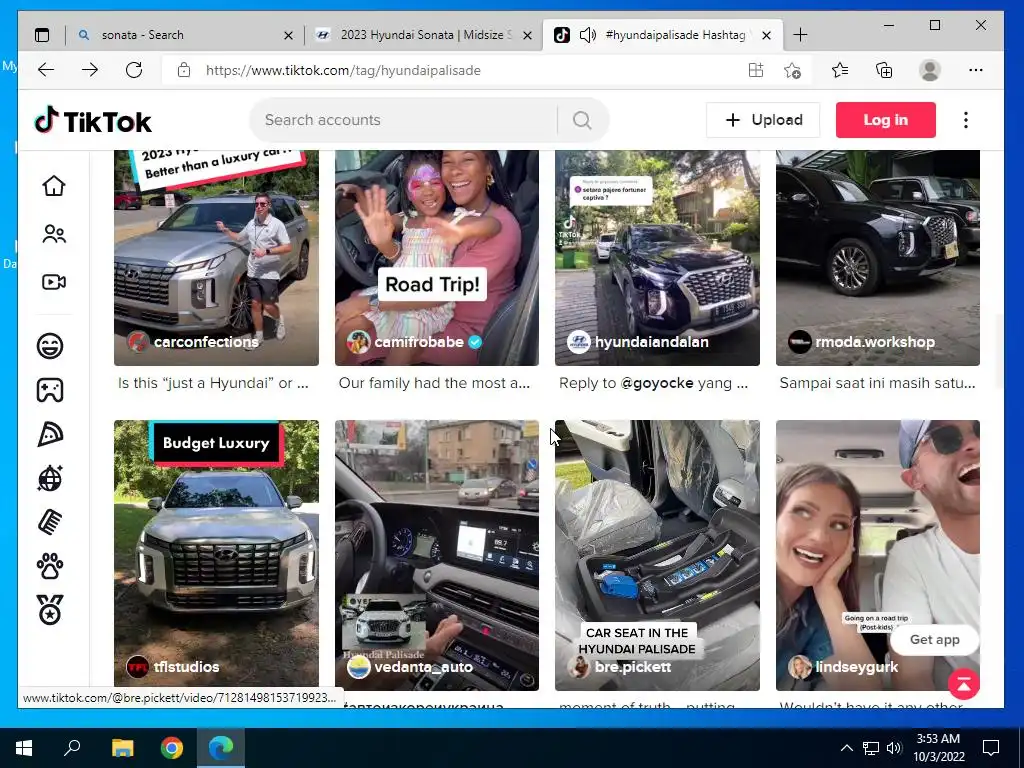Open the Windows Start menu

coord(24,748)
